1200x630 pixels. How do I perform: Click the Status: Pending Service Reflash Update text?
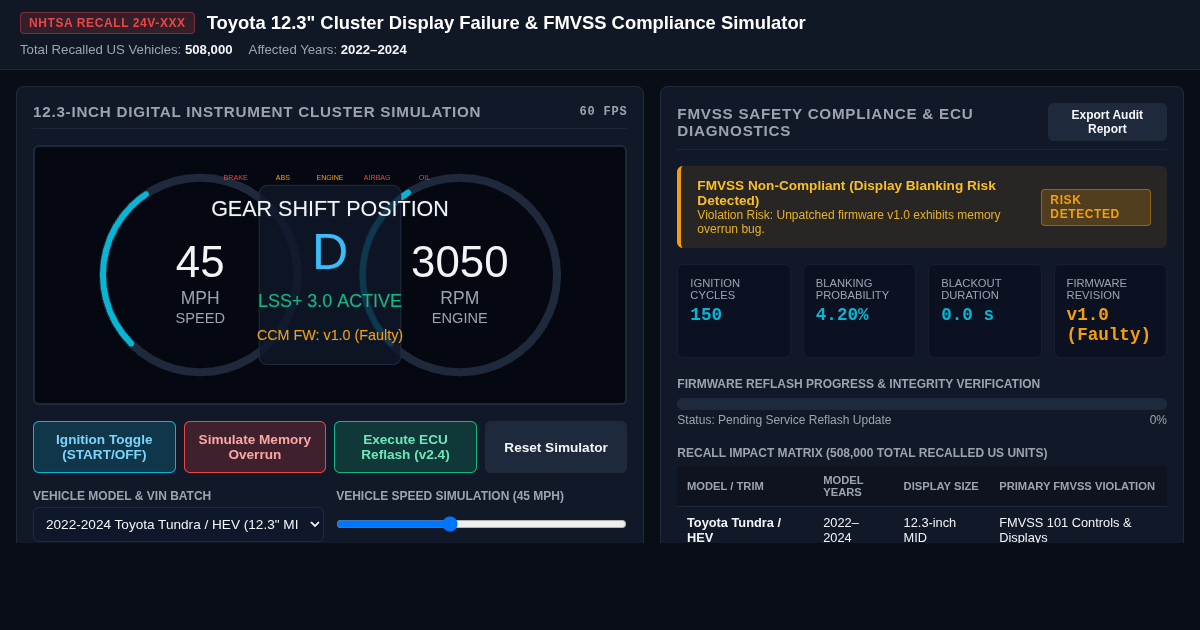[784, 420]
